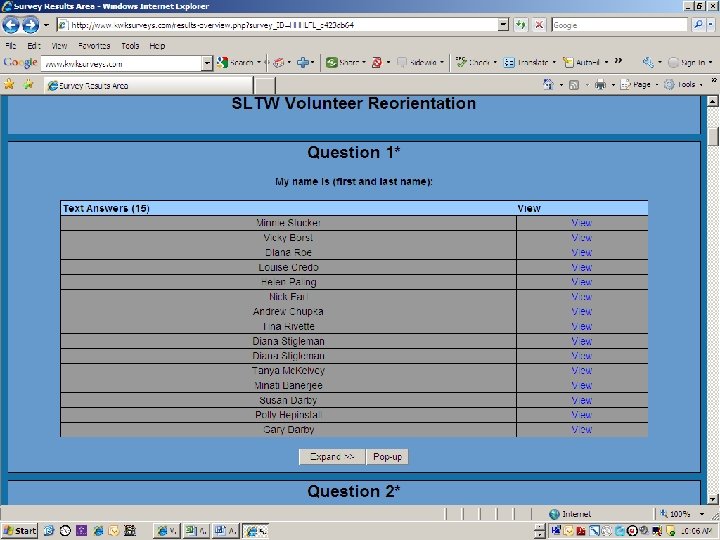This screenshot has width=720, height=540.
Task: Click the blue plus Bookmarks icon on Google Toolbar
Action: coord(303,62)
